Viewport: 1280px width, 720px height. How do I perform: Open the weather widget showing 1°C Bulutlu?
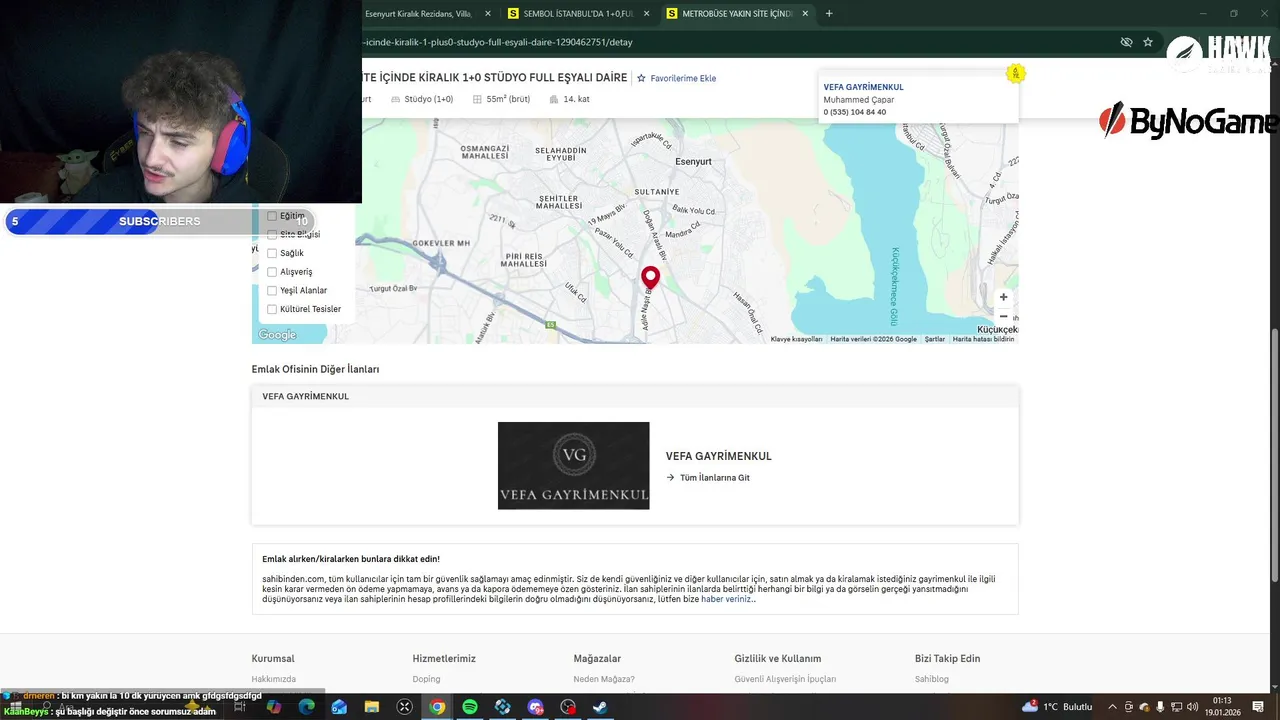pyautogui.click(x=1058, y=707)
